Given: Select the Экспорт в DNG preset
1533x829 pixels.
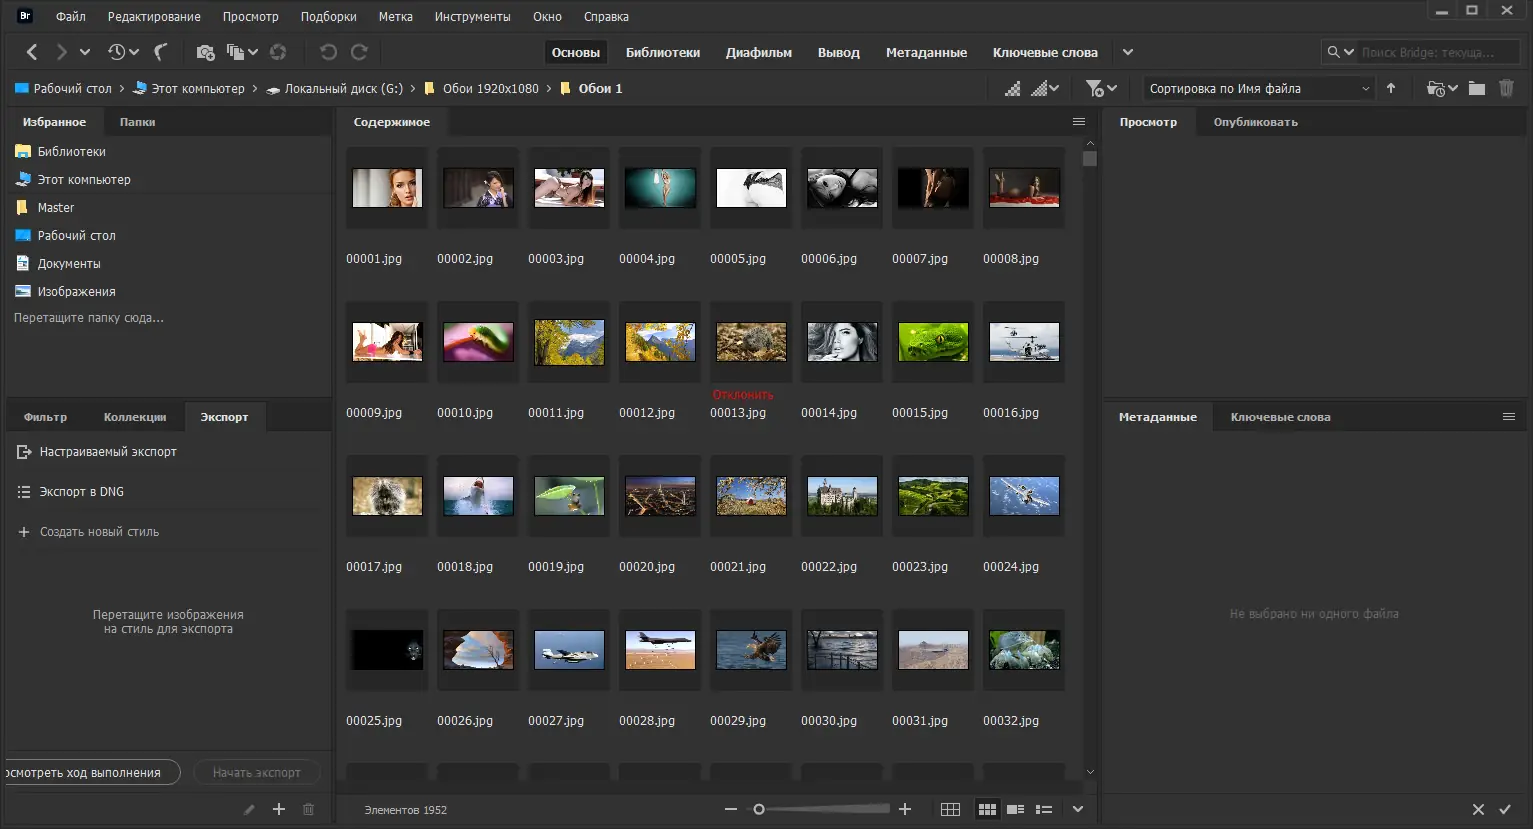Looking at the screenshot, I should pyautogui.click(x=81, y=492).
